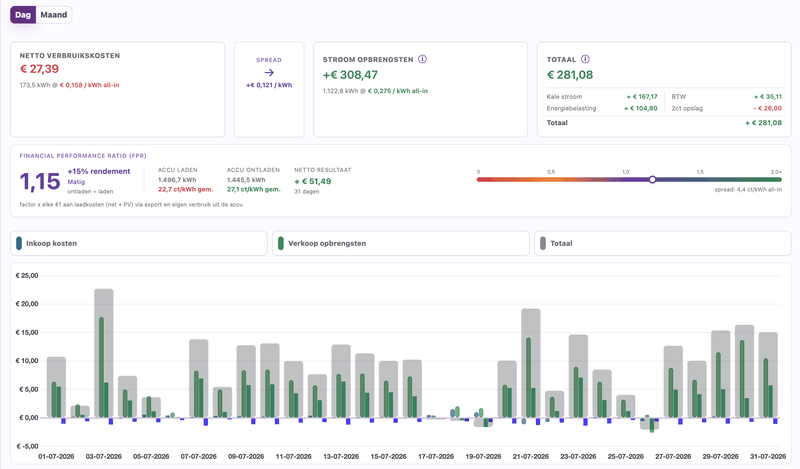
Task: Click the Energiebelasting + € 104,80 amount
Action: coord(640,108)
